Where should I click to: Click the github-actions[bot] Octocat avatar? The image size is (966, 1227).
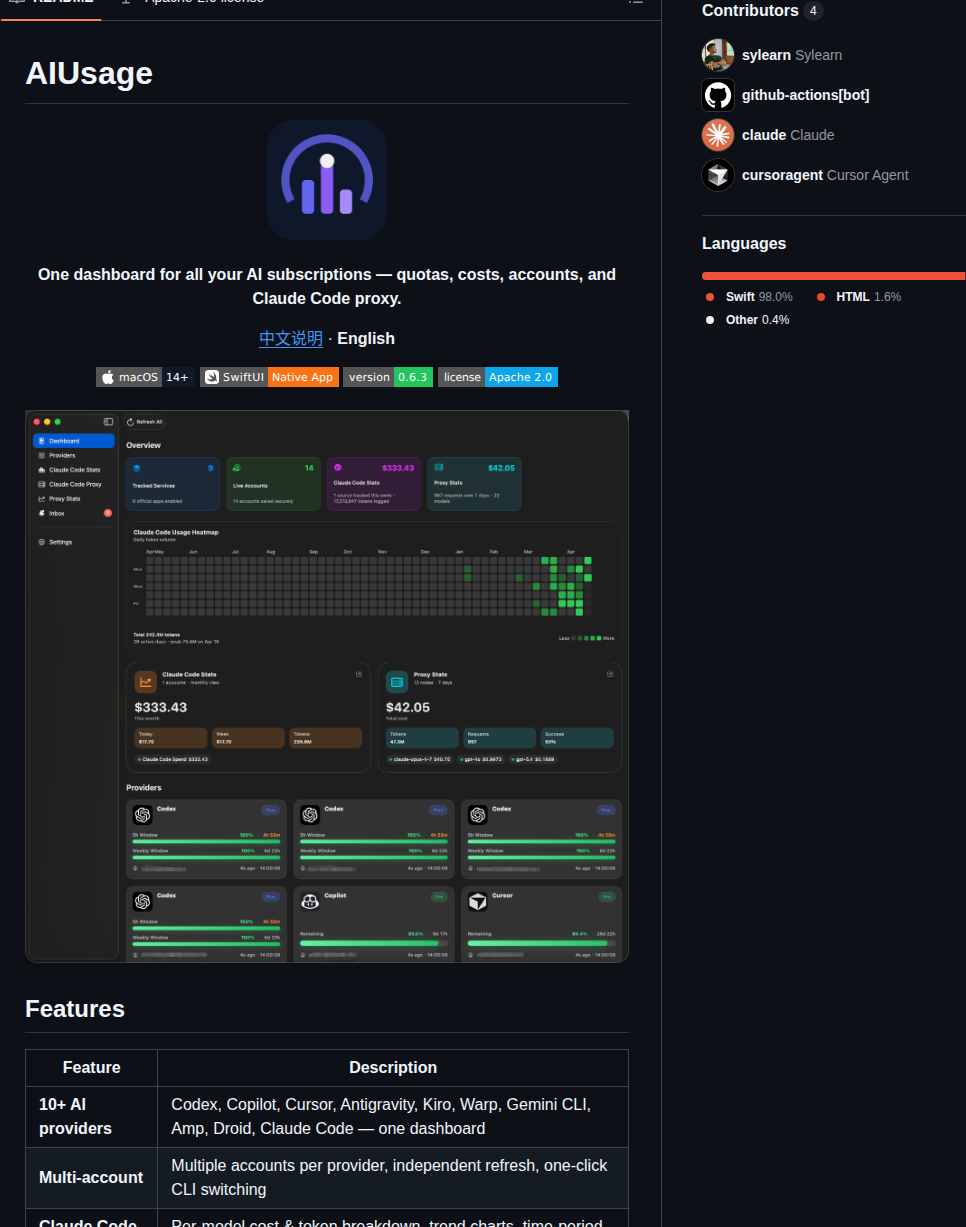click(x=718, y=95)
